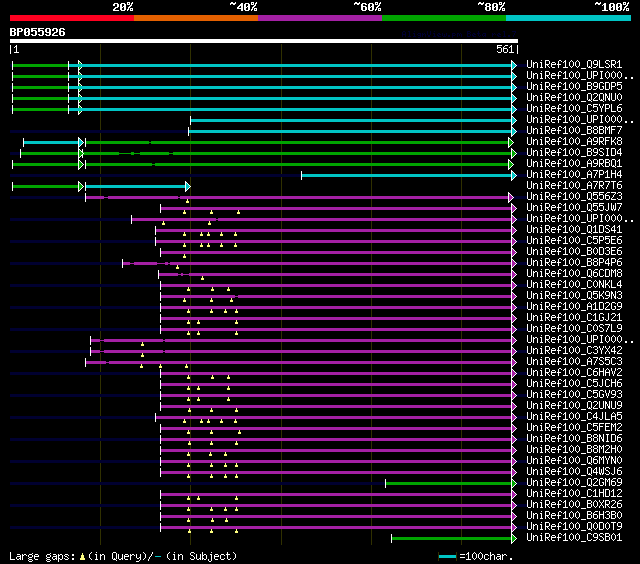The width and height of the screenshot is (640, 564).
Task: Select label UniRef100_Q2UNU9
Action: click(x=574, y=406)
